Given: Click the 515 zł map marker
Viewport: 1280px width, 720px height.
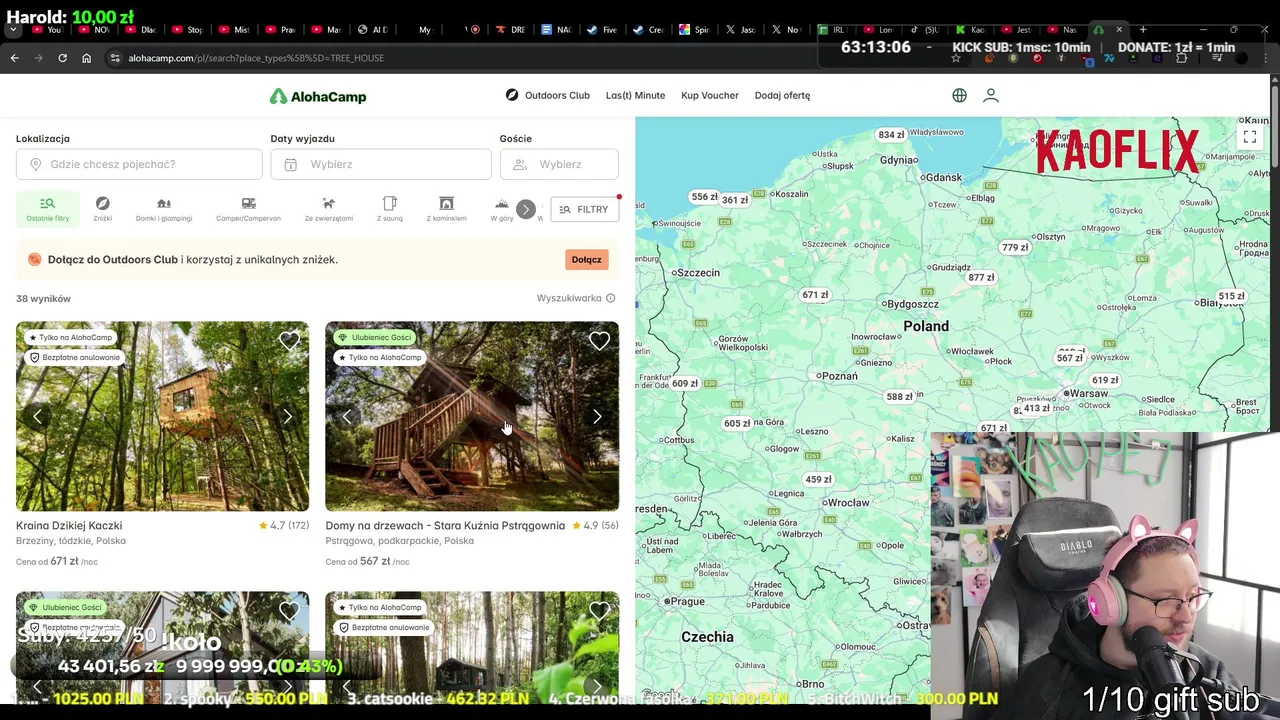Looking at the screenshot, I should tap(1231, 296).
